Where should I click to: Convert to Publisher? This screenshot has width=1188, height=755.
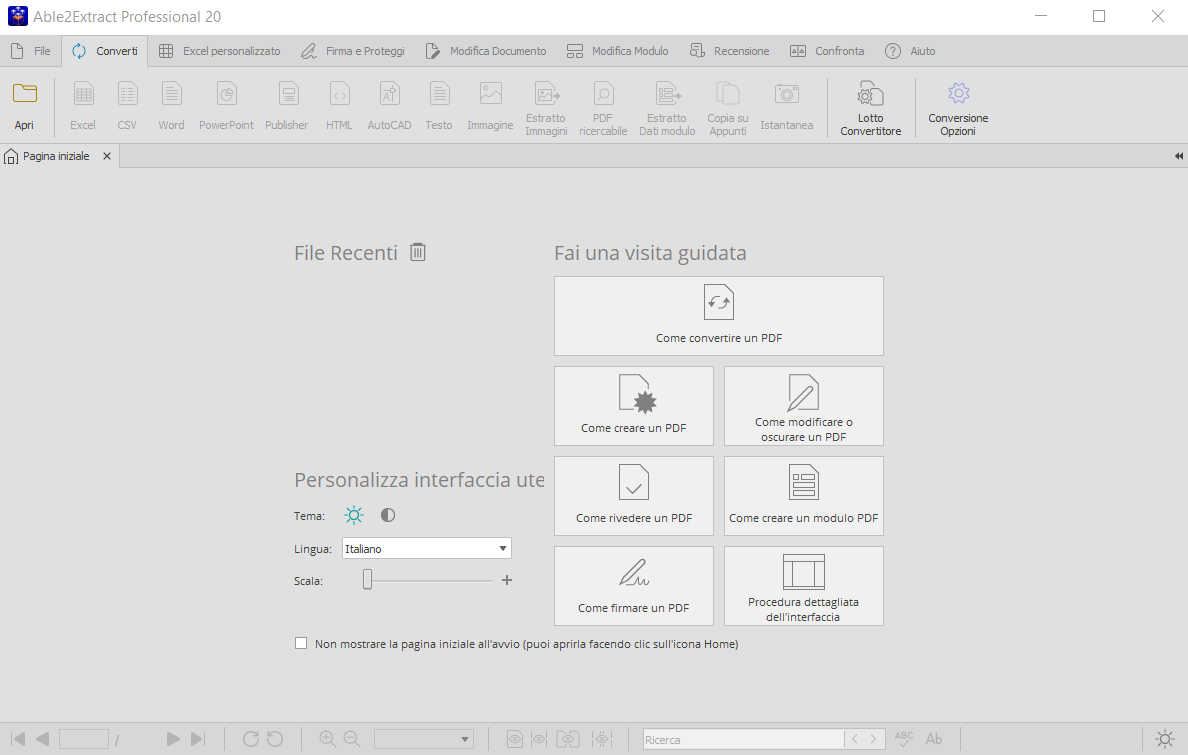286,107
